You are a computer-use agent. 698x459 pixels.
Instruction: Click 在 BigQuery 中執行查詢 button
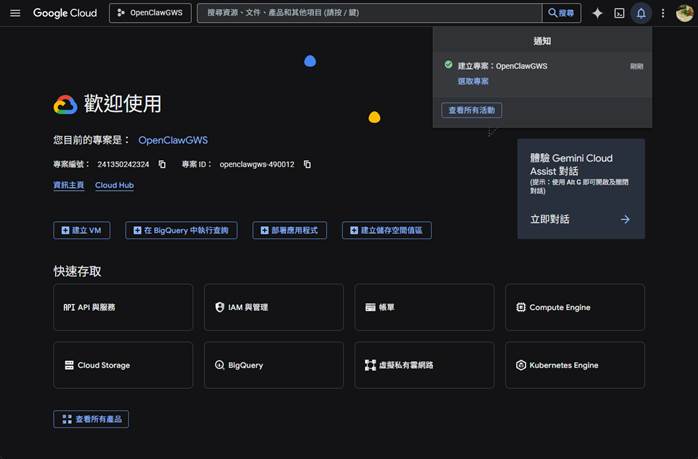point(181,230)
